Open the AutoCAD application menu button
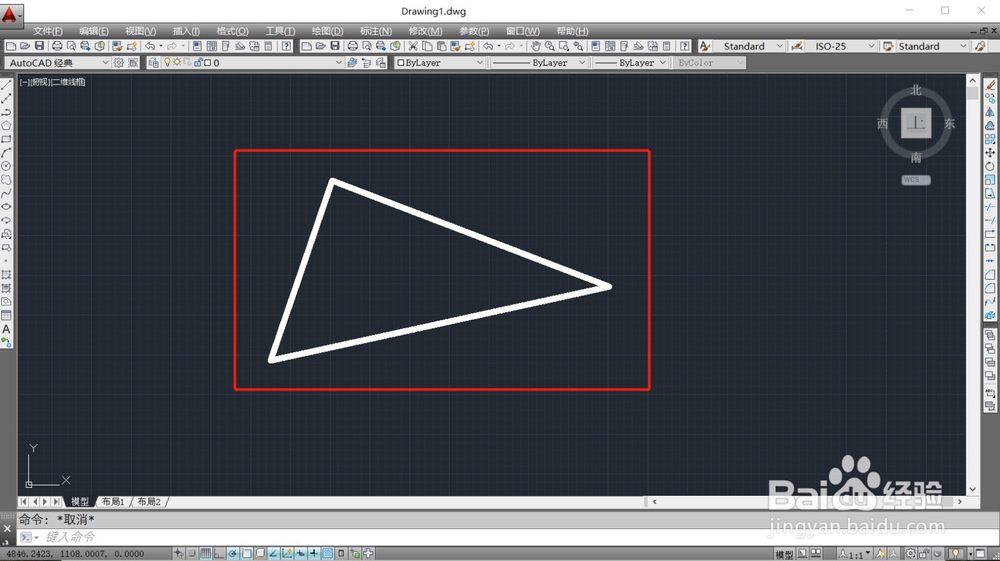This screenshot has height=561, width=1000. tap(11, 14)
